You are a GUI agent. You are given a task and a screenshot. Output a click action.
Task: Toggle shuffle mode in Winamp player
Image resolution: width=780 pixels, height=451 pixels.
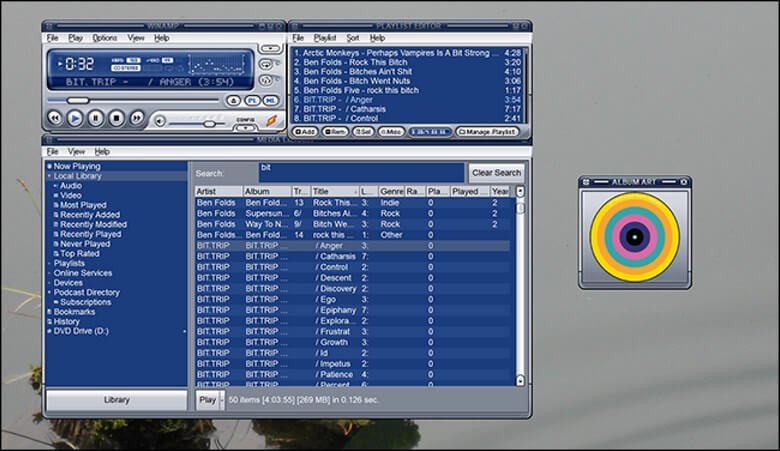coord(267,80)
